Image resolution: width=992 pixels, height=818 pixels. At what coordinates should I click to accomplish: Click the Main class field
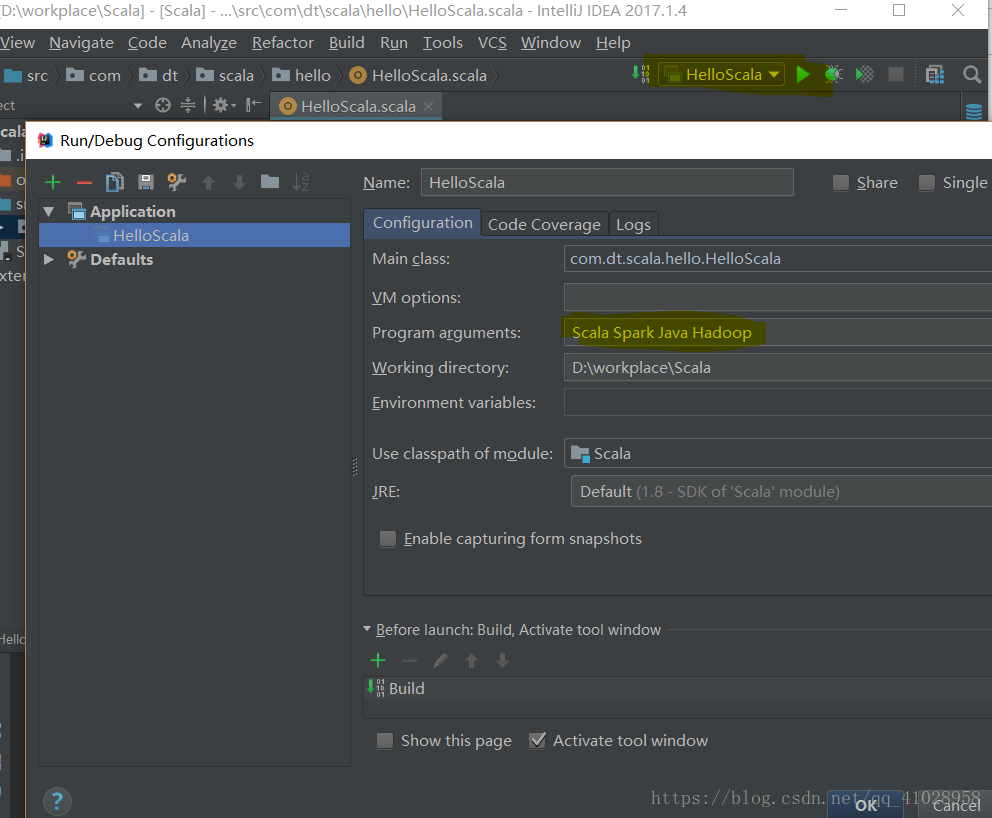pos(778,259)
